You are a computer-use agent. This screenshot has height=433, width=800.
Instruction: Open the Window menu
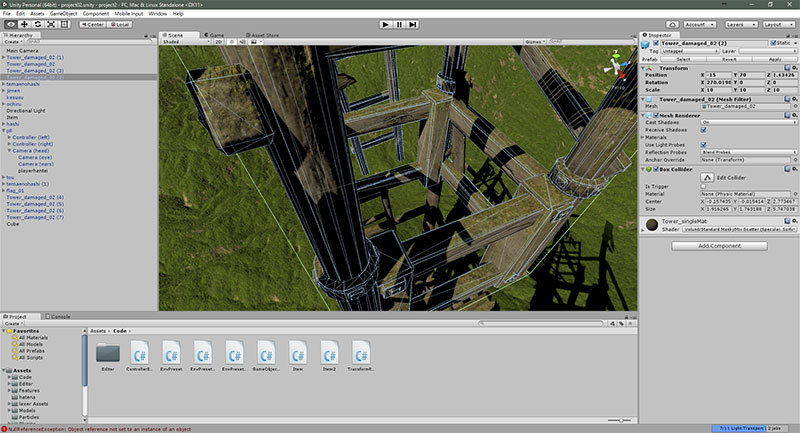pyautogui.click(x=158, y=14)
